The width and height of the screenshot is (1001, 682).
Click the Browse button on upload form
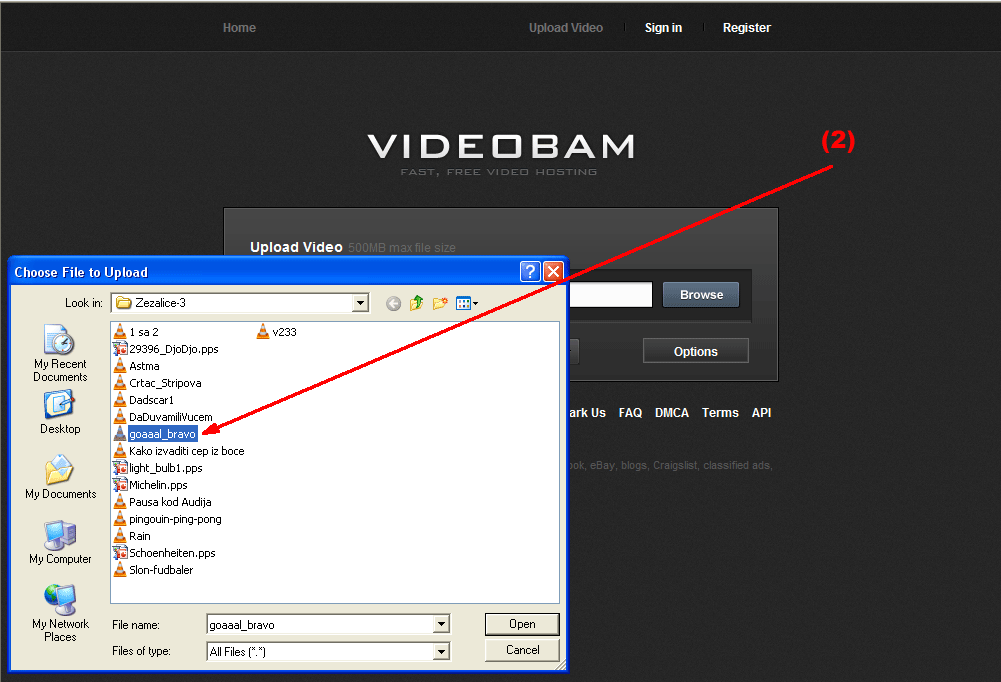[x=701, y=294]
